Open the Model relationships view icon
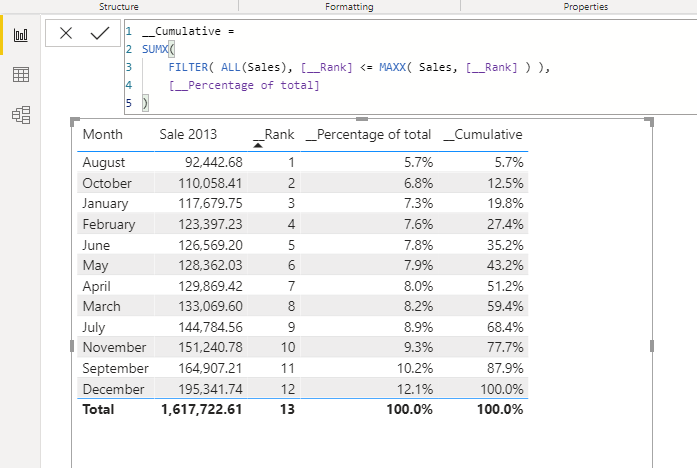Viewport: 697px width, 468px height. pos(21,115)
